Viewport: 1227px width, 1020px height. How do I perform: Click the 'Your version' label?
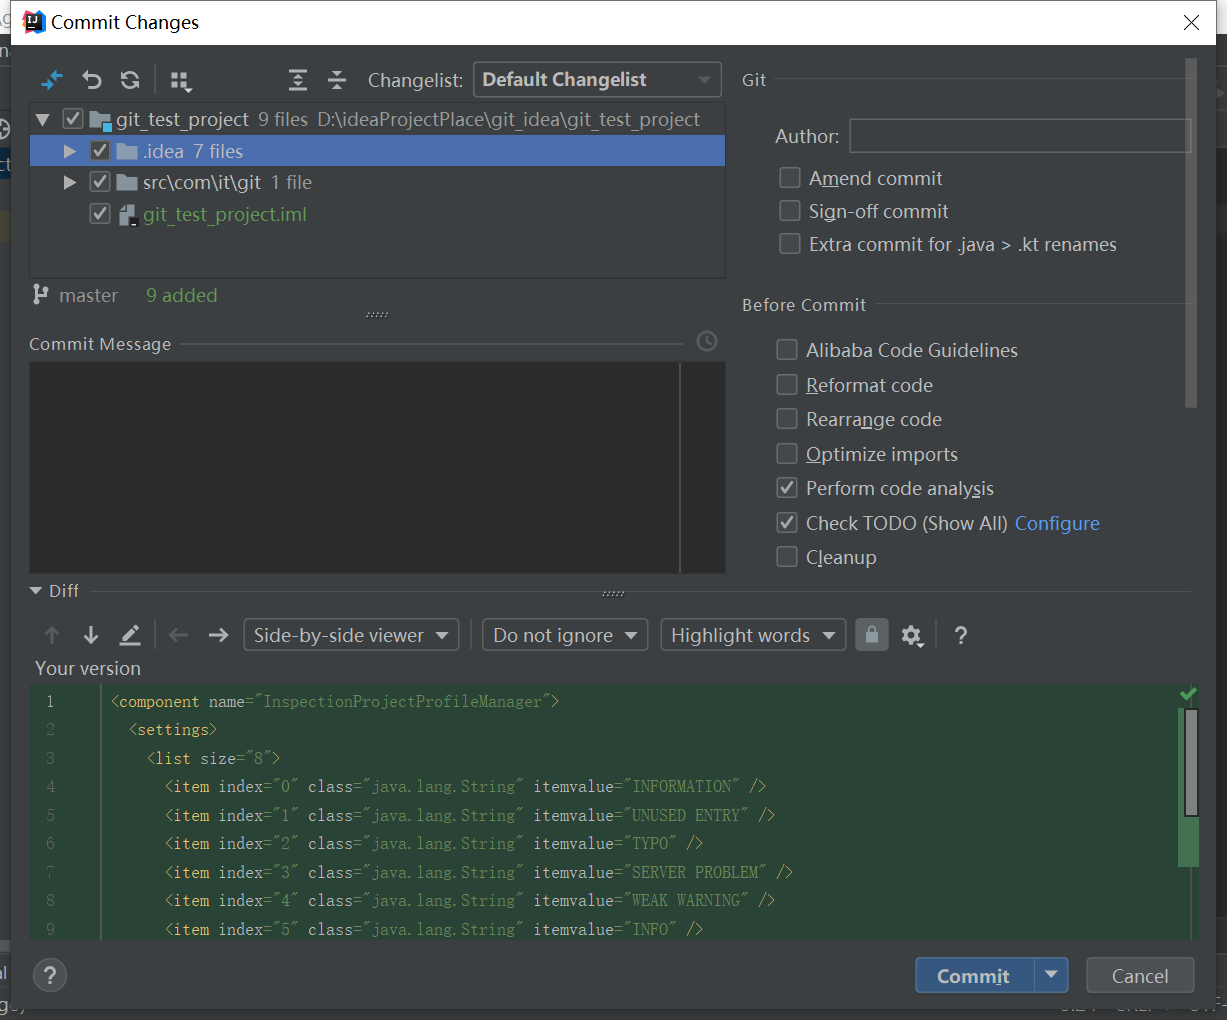[x=88, y=668]
